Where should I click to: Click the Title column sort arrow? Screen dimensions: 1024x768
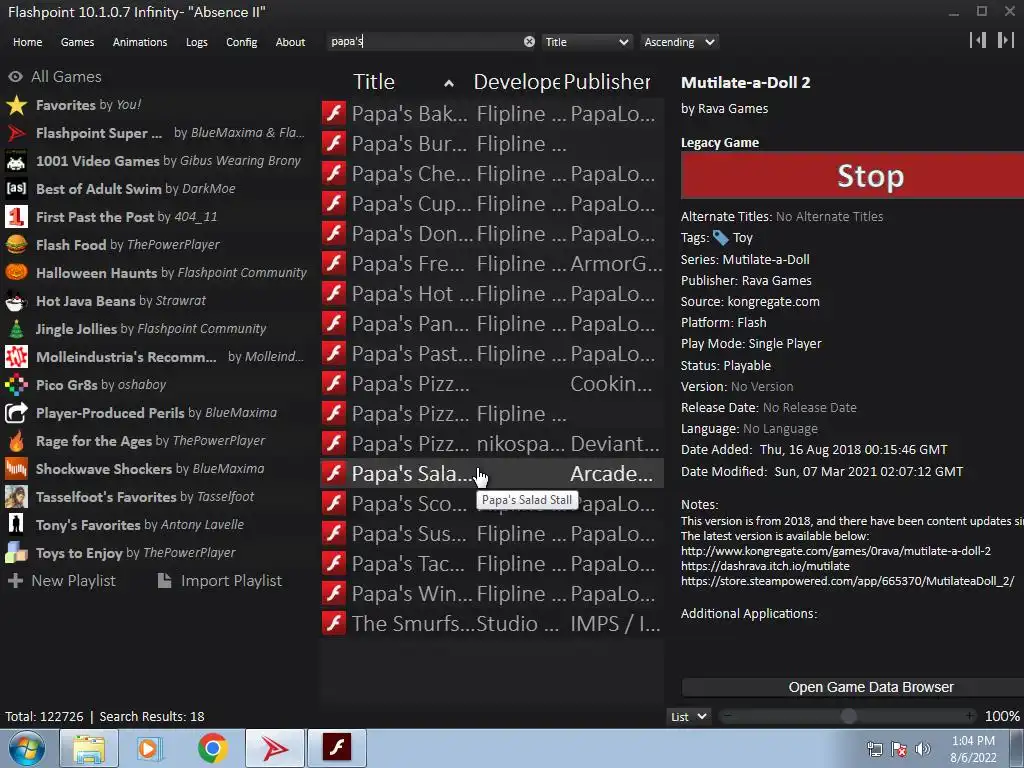tap(449, 84)
